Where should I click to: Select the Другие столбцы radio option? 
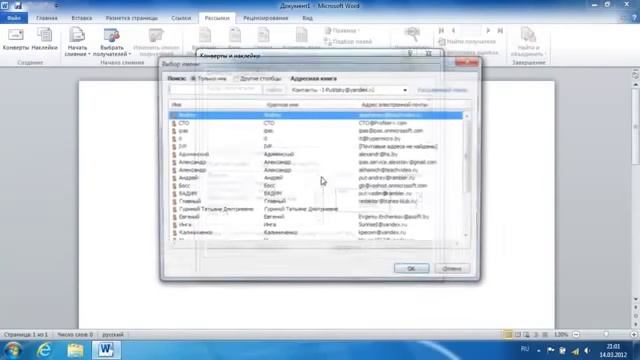coord(236,78)
